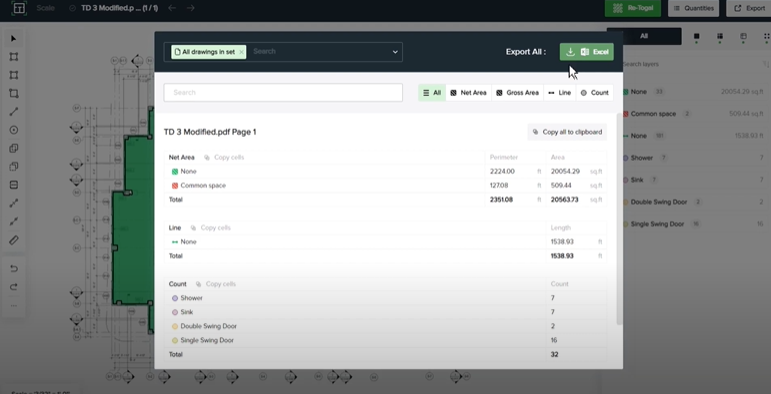The width and height of the screenshot is (771, 394).
Task: Click the 509.44 area cell in dialog
Action: coord(561,186)
